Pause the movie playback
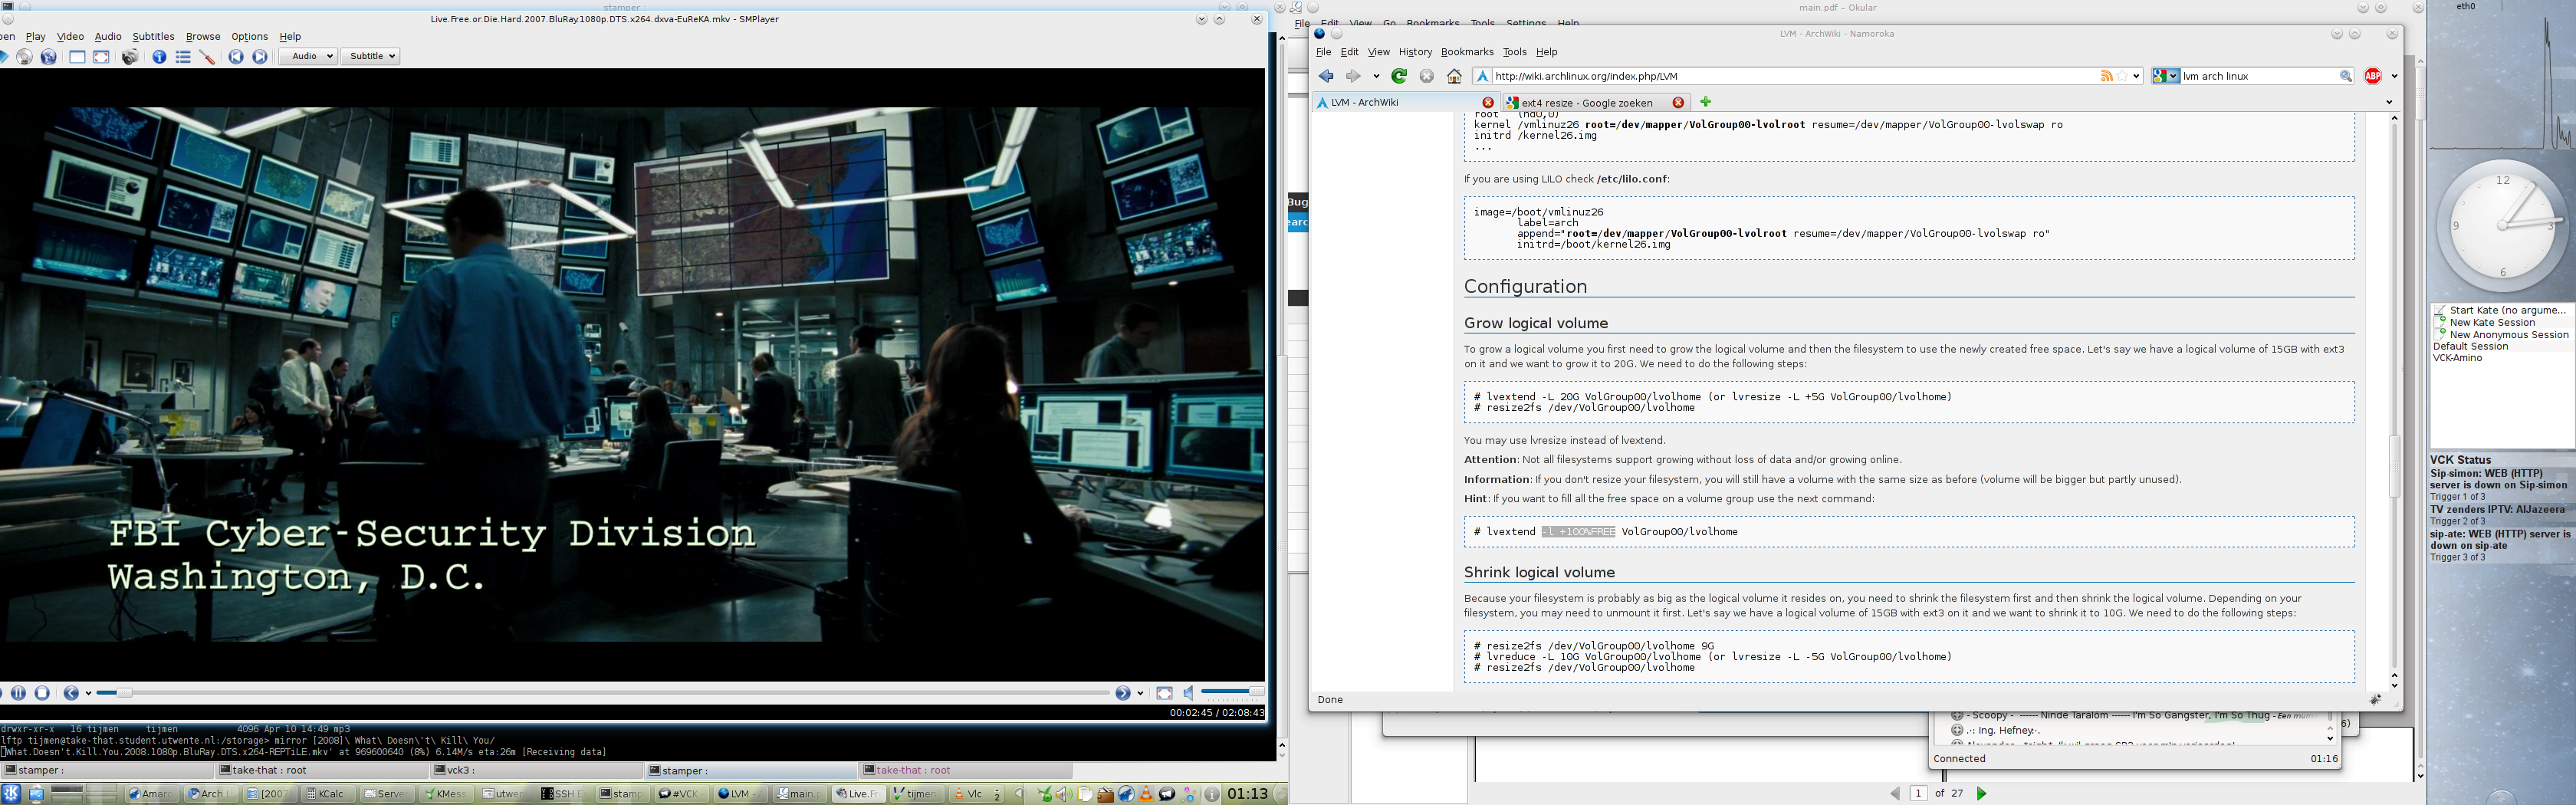The image size is (2576, 805). [x=18, y=693]
